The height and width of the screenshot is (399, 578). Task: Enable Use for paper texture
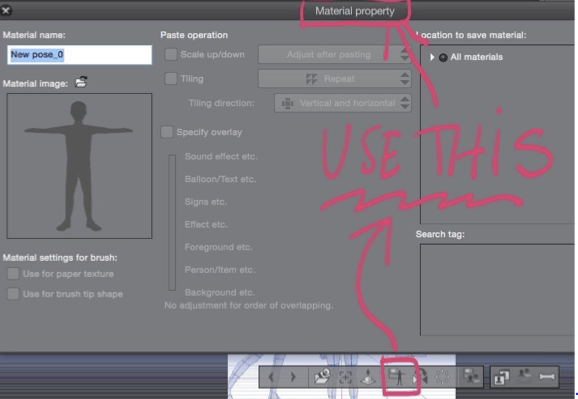13,274
